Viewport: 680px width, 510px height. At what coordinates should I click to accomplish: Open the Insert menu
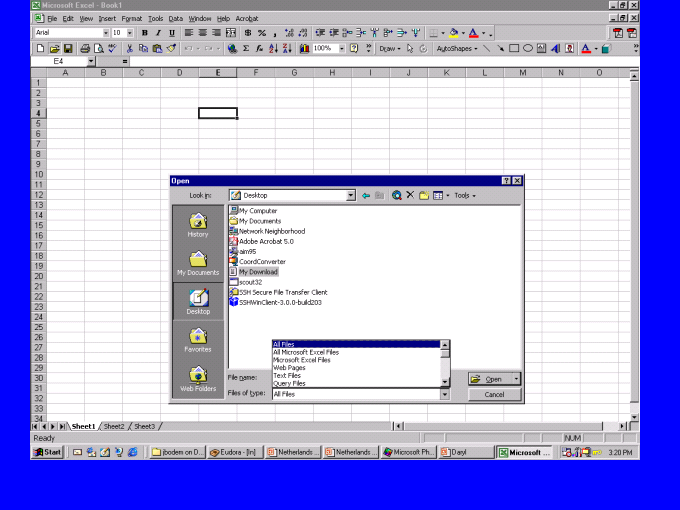pos(107,19)
